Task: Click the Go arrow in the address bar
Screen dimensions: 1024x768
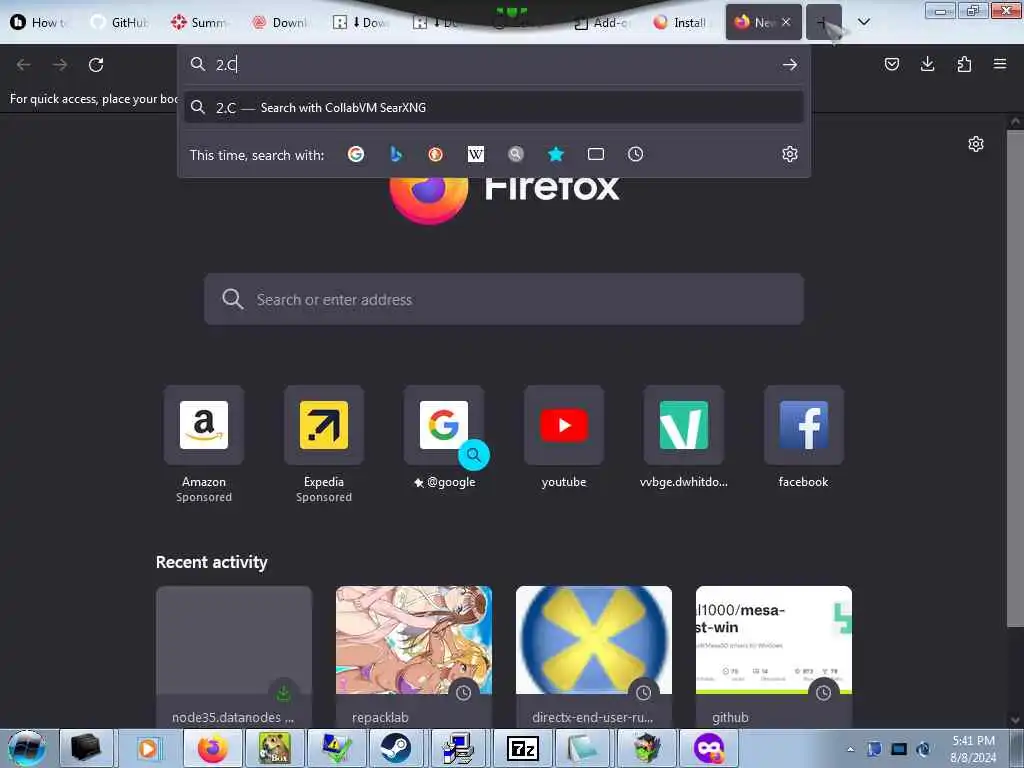Action: [790, 64]
